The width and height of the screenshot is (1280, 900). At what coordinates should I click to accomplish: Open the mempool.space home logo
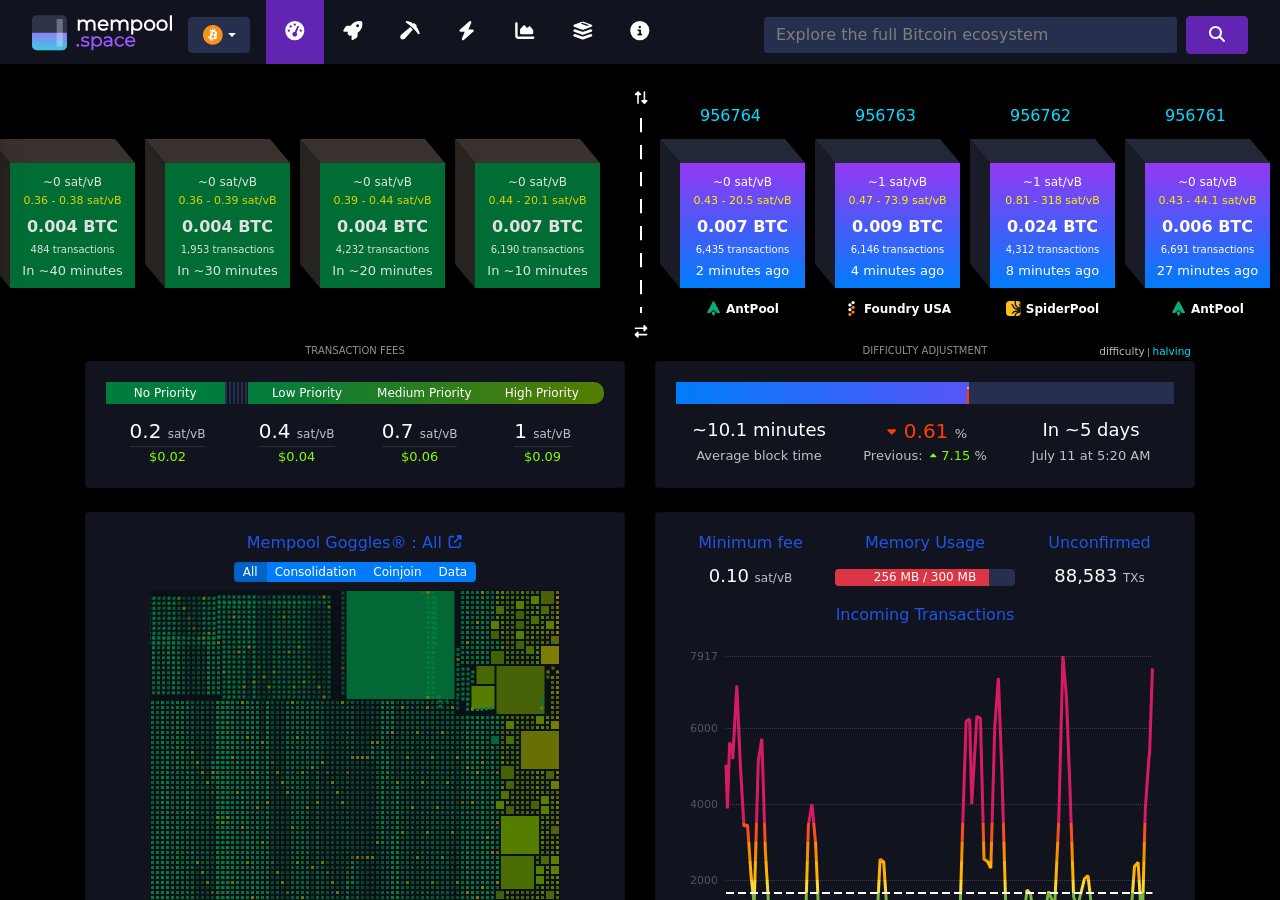coord(102,33)
